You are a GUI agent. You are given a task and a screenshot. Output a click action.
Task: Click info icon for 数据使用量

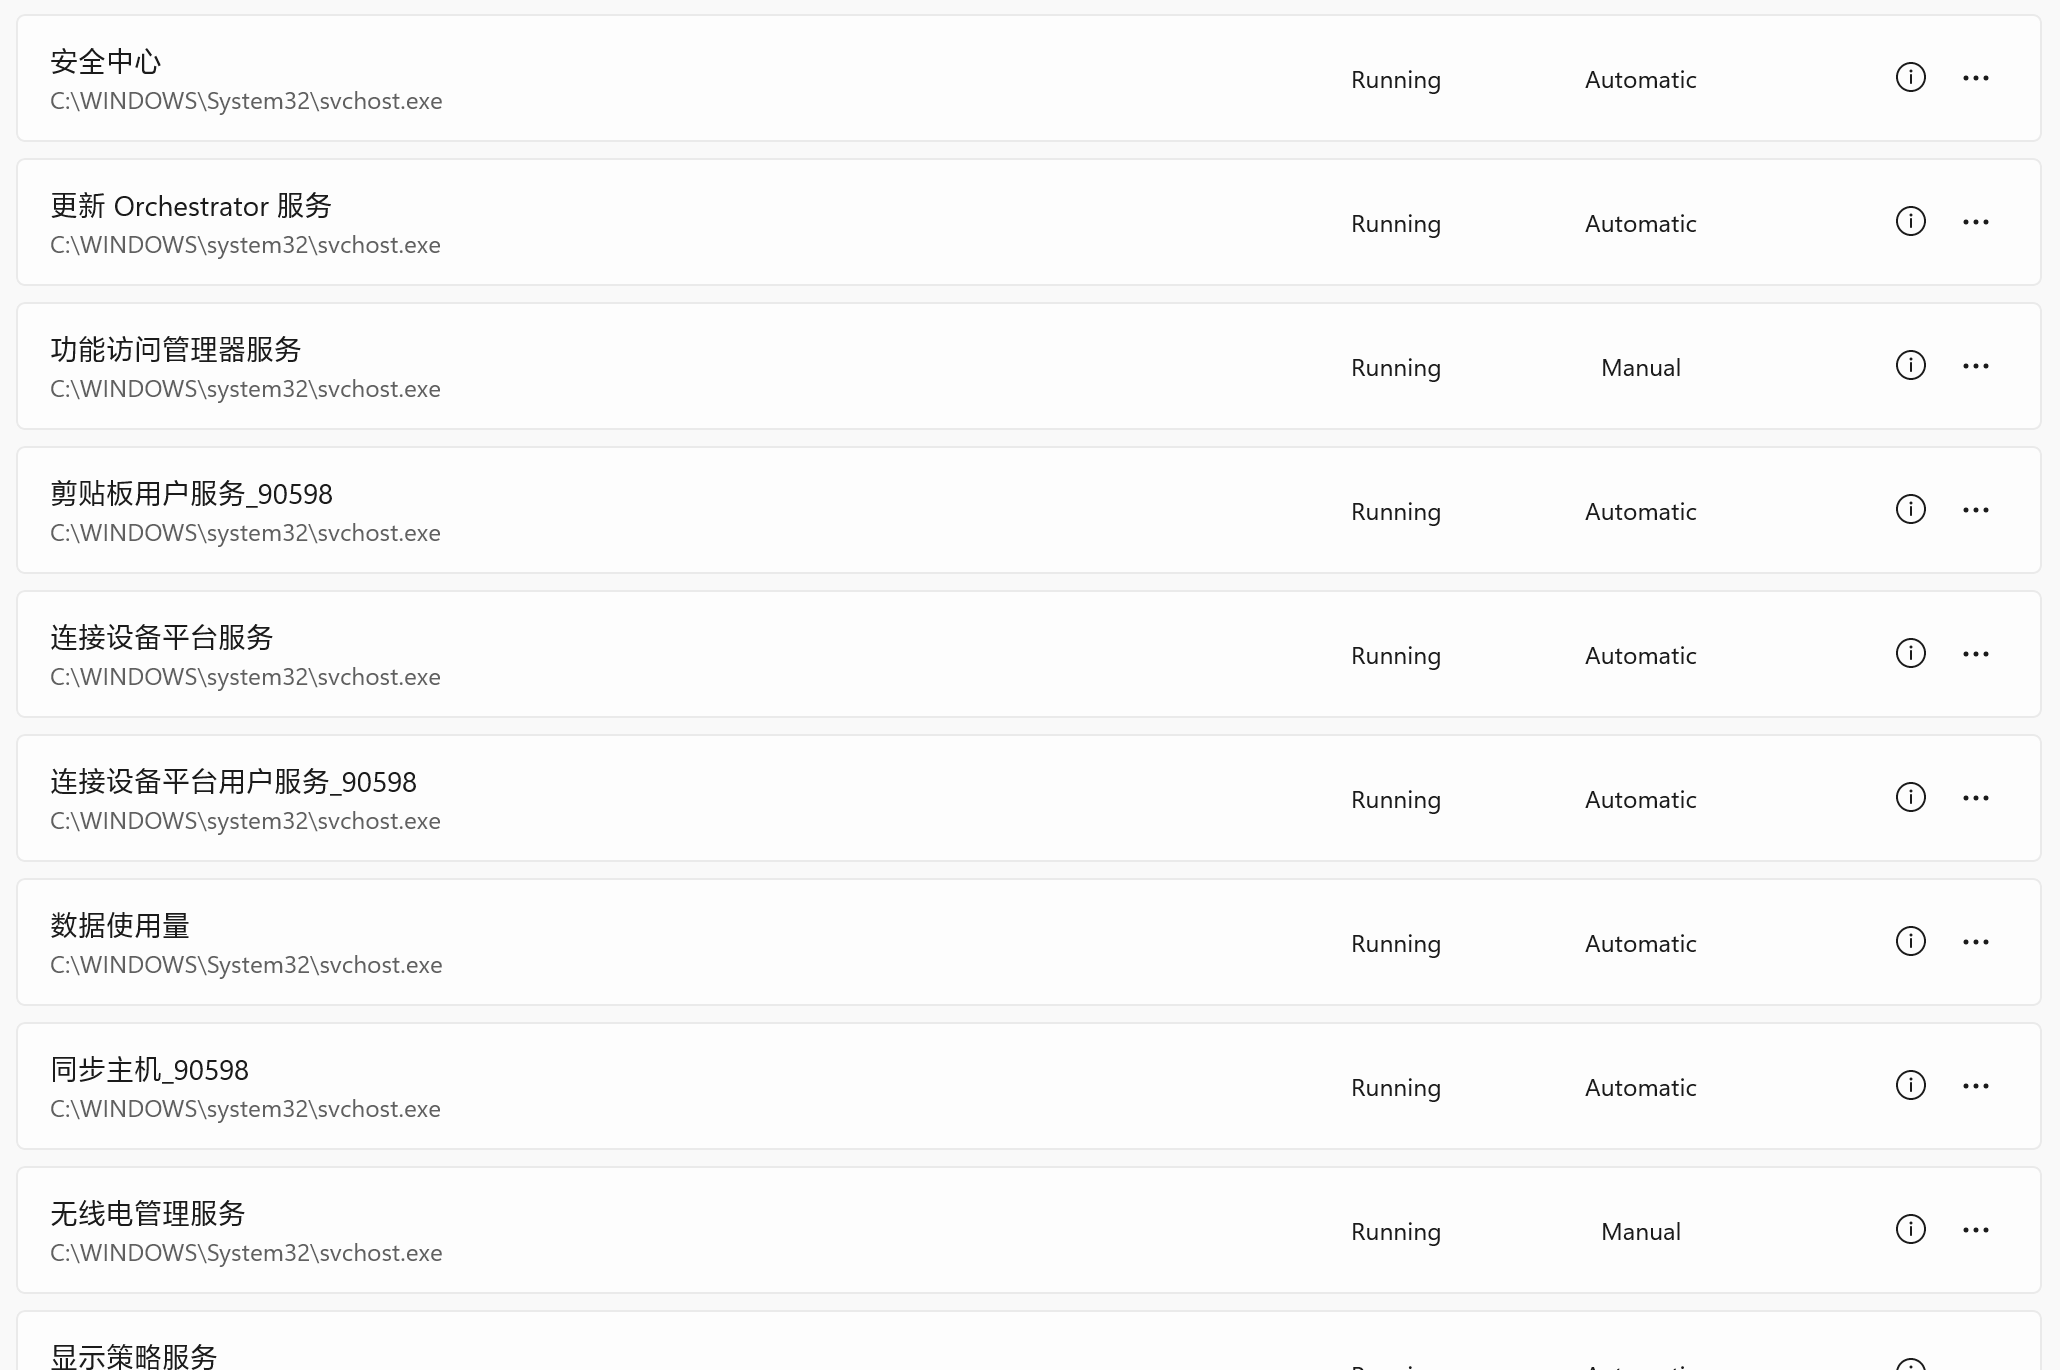tap(1910, 942)
